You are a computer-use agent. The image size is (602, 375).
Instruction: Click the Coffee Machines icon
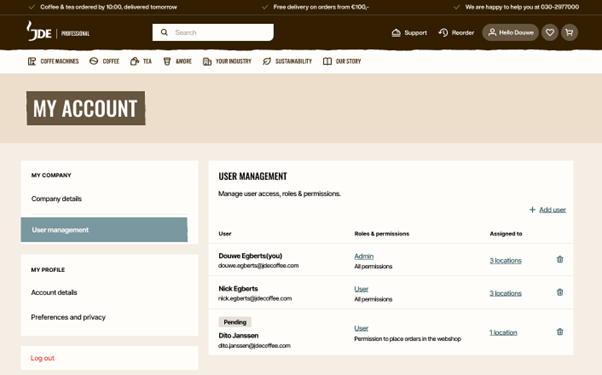32,61
